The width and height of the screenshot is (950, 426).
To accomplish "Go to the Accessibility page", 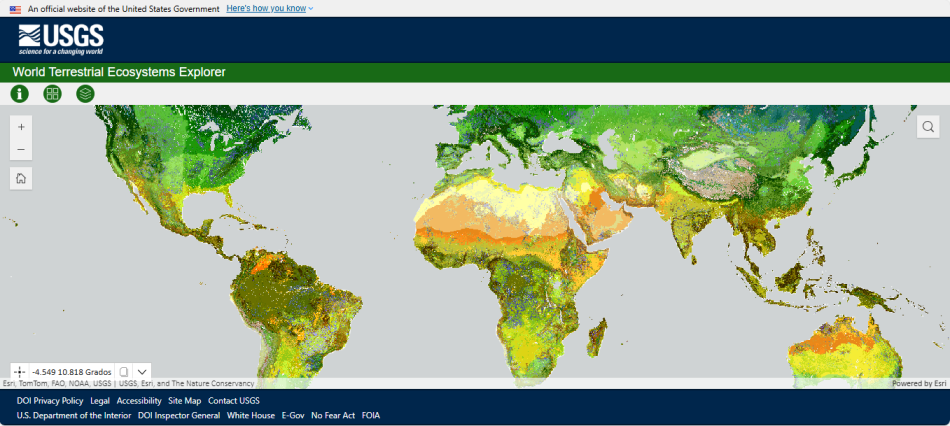I will (139, 400).
